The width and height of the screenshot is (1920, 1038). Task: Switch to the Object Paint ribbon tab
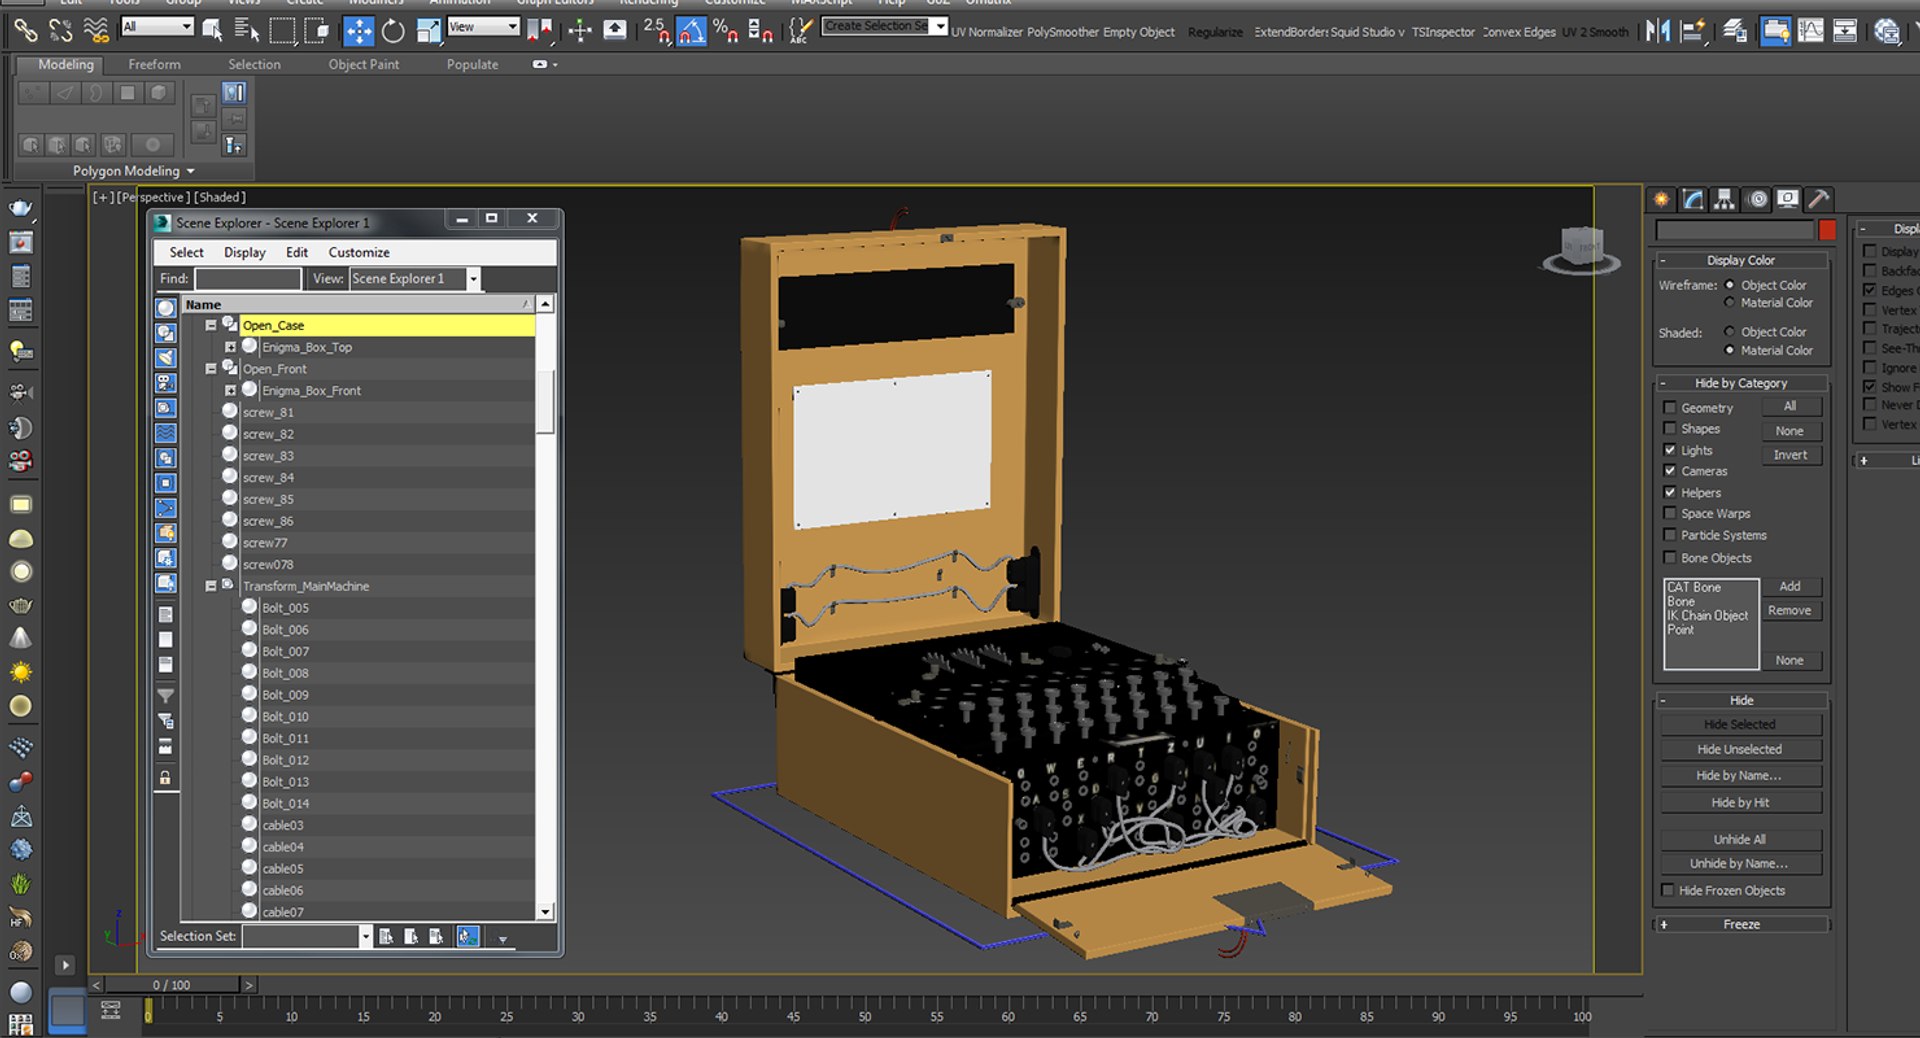tap(363, 64)
